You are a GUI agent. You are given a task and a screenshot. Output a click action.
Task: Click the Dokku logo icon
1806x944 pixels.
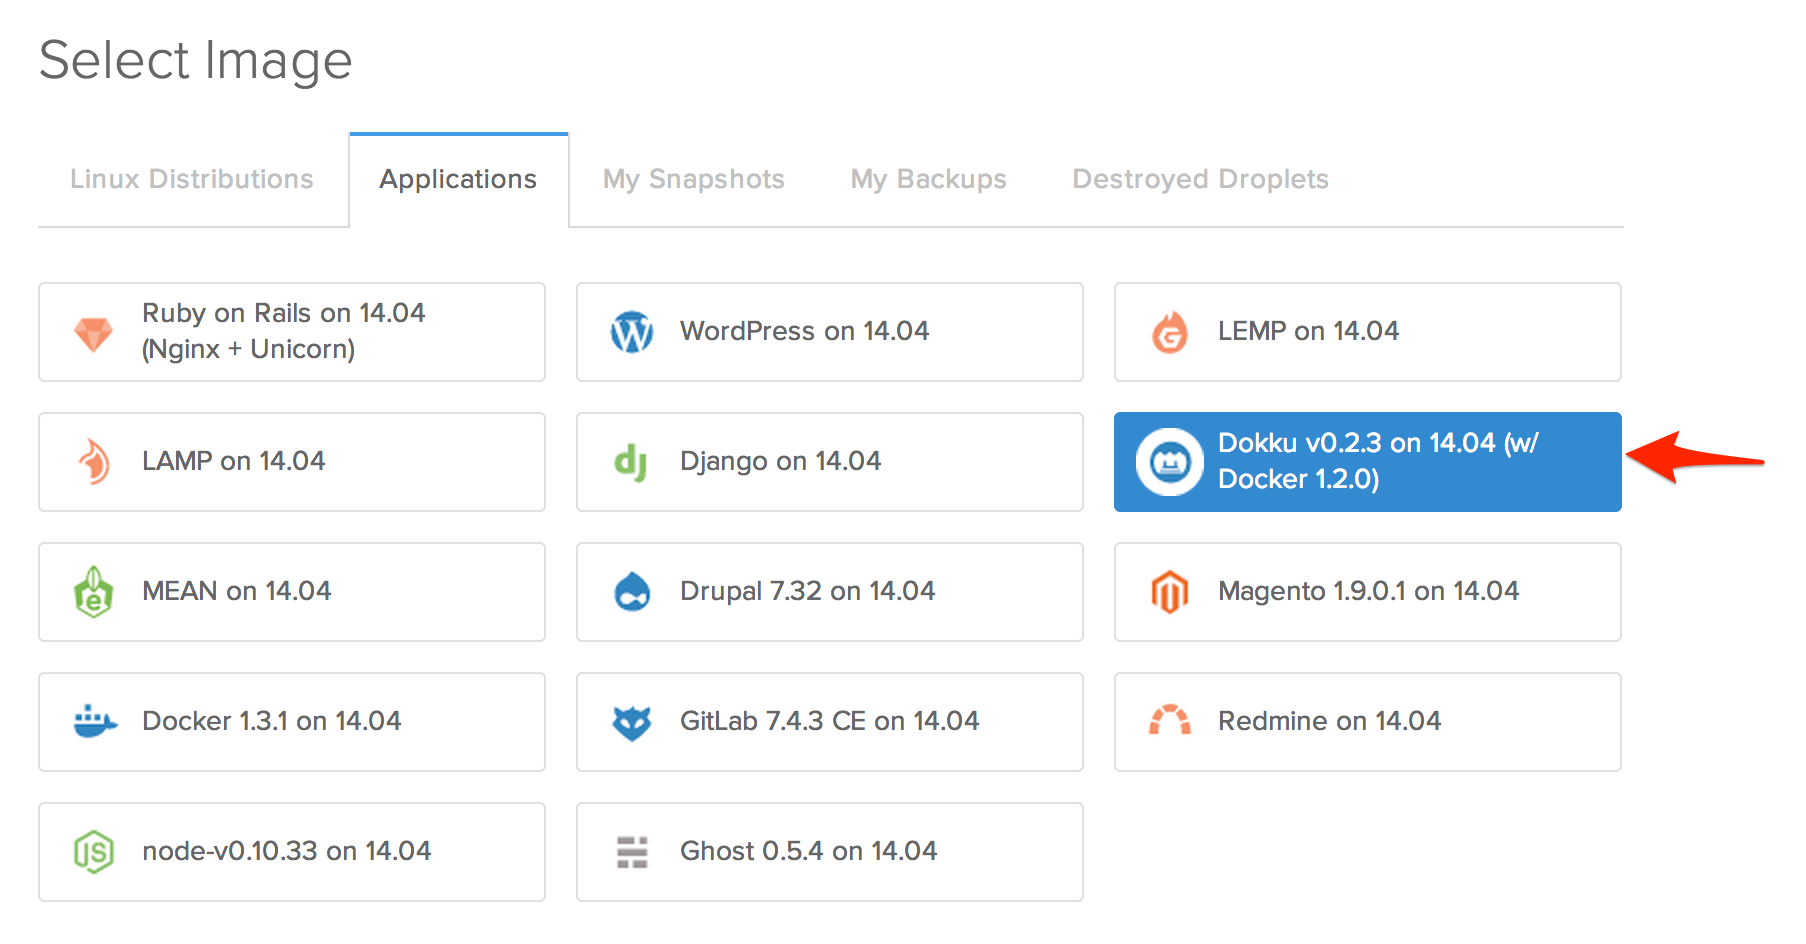pyautogui.click(x=1169, y=462)
